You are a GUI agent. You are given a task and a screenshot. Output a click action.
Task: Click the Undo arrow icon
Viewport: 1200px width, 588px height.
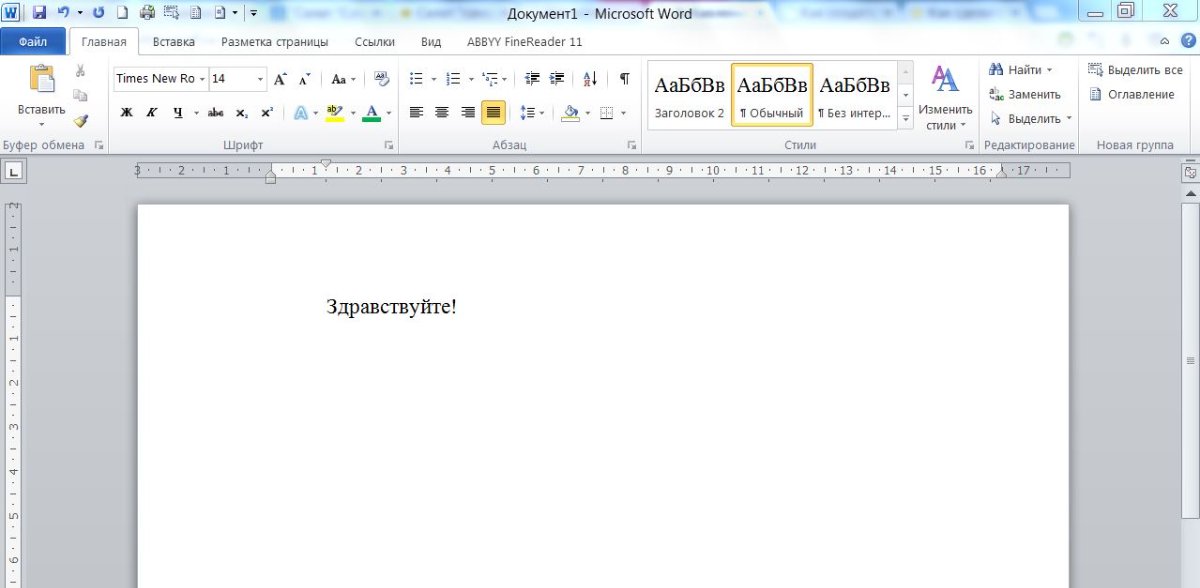[x=63, y=13]
